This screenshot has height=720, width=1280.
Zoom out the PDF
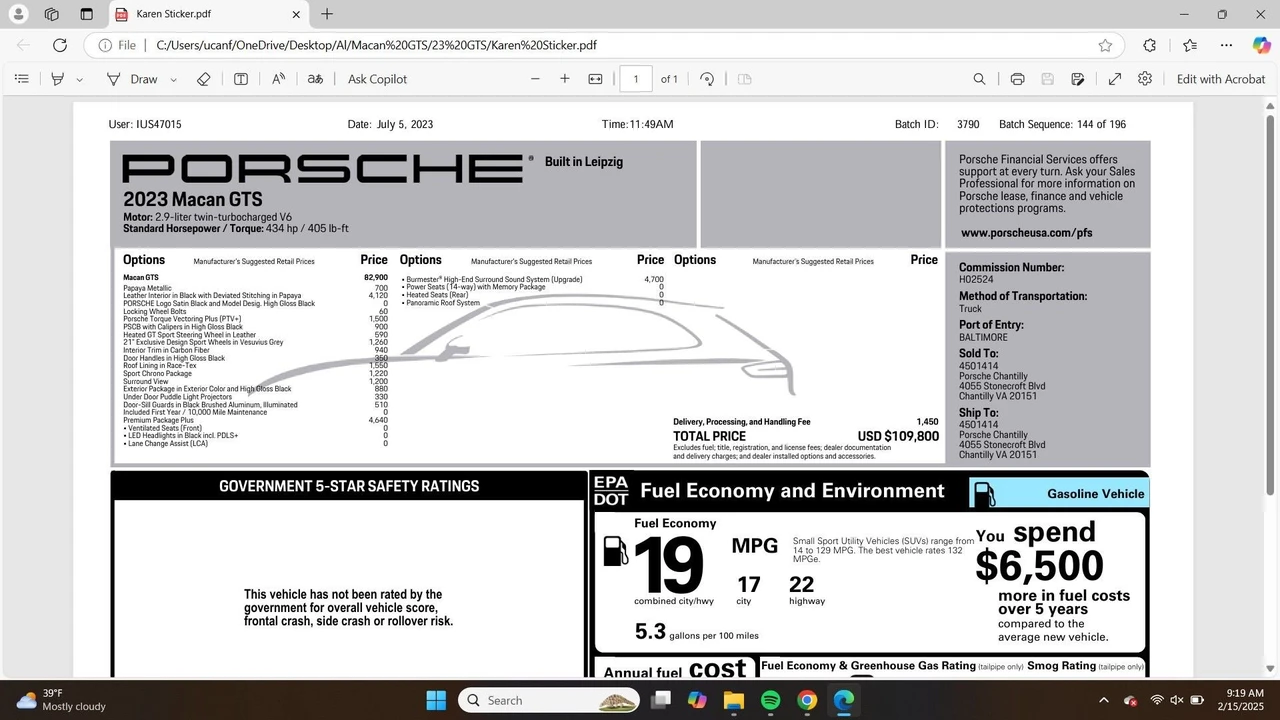(x=535, y=79)
